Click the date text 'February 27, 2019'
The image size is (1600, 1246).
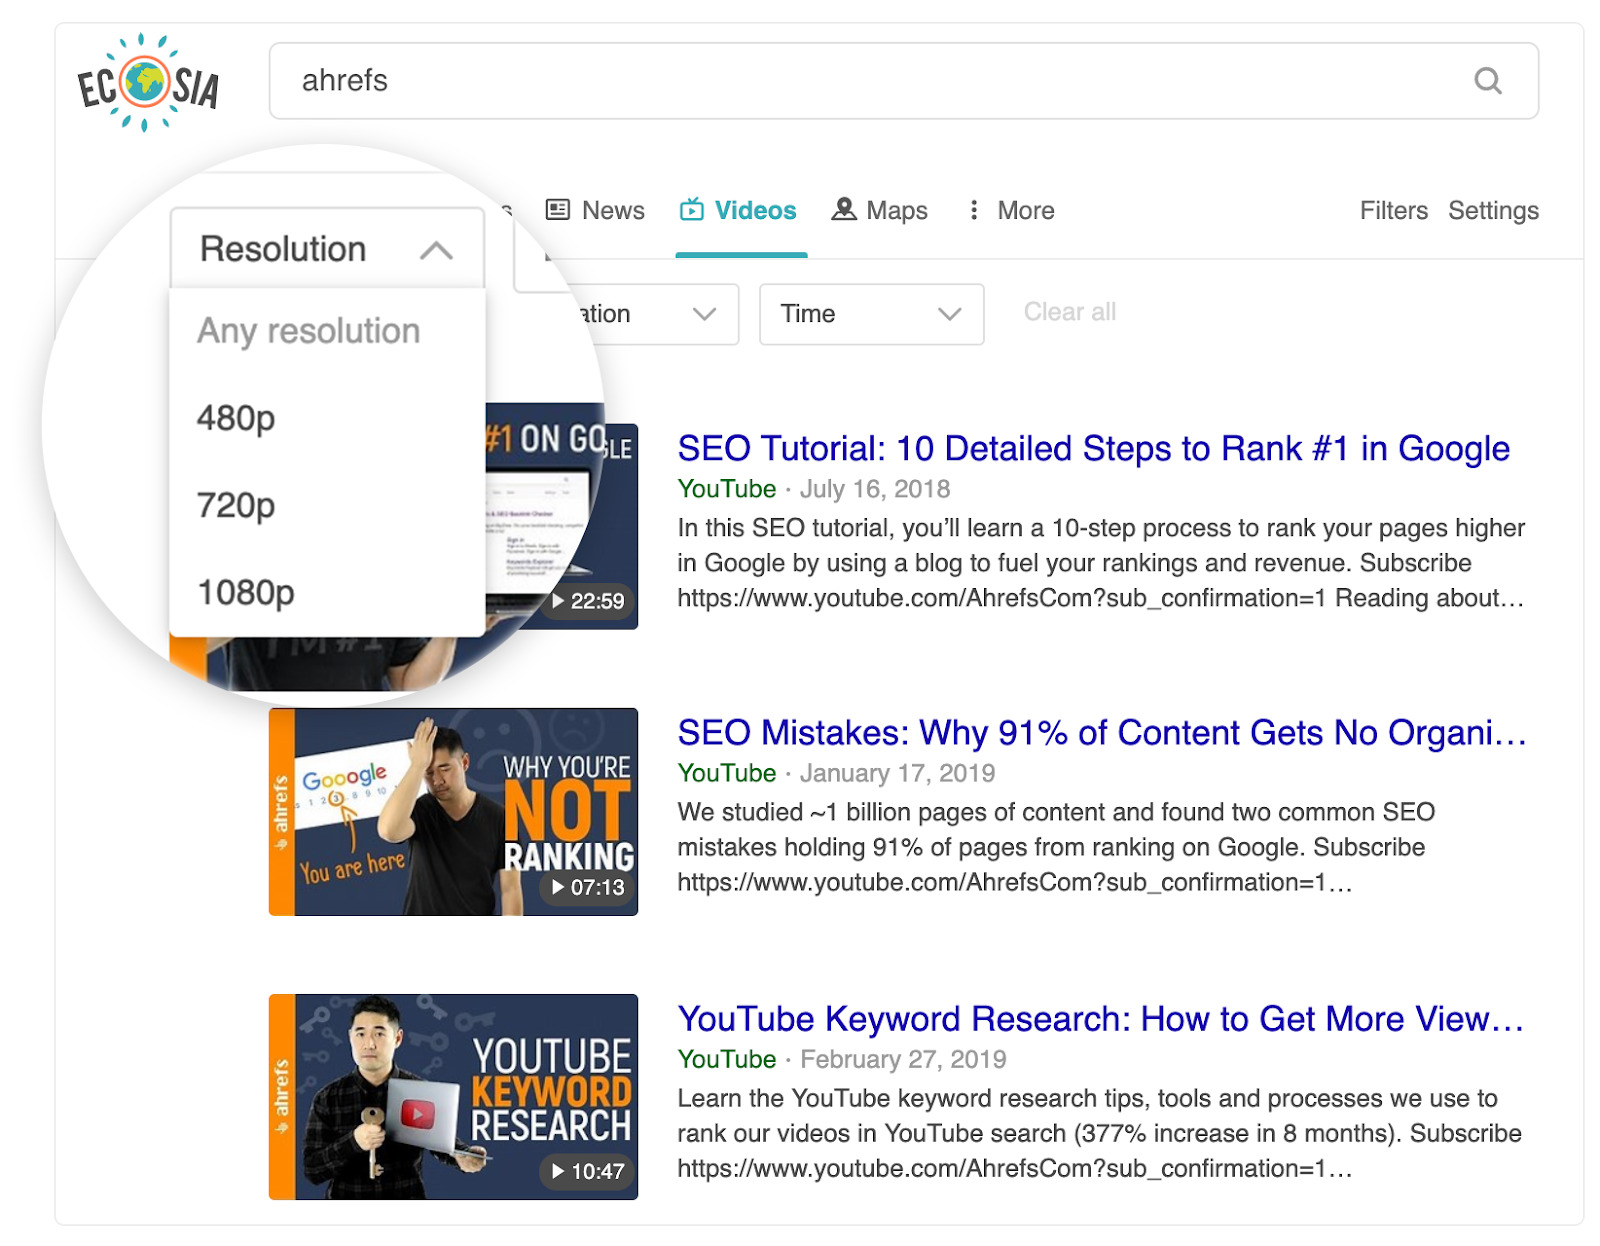click(903, 1059)
